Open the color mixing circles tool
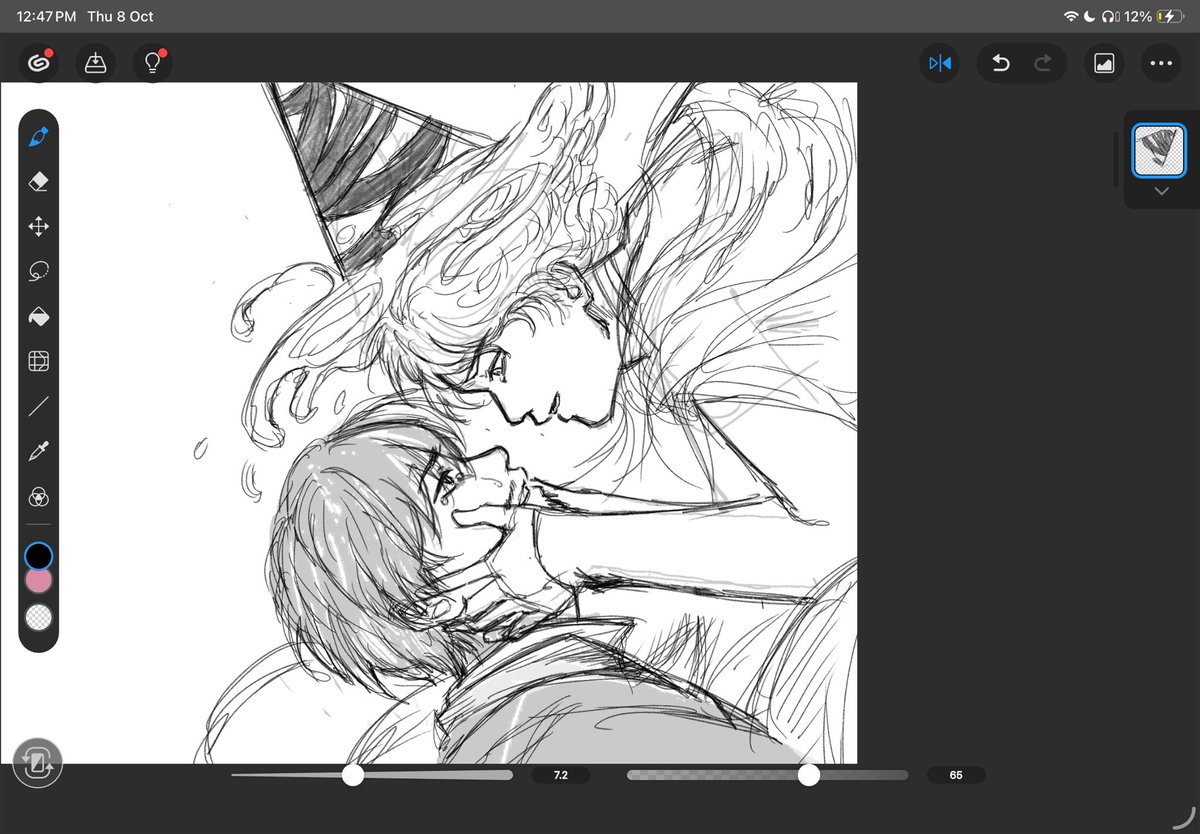 (x=39, y=497)
